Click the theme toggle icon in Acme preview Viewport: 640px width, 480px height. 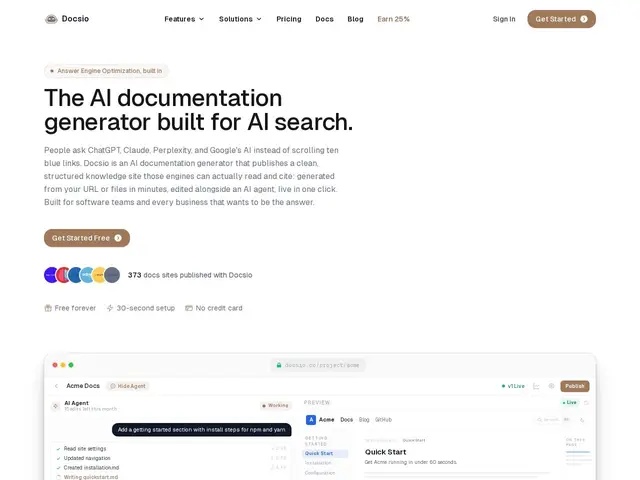pyautogui.click(x=582, y=420)
